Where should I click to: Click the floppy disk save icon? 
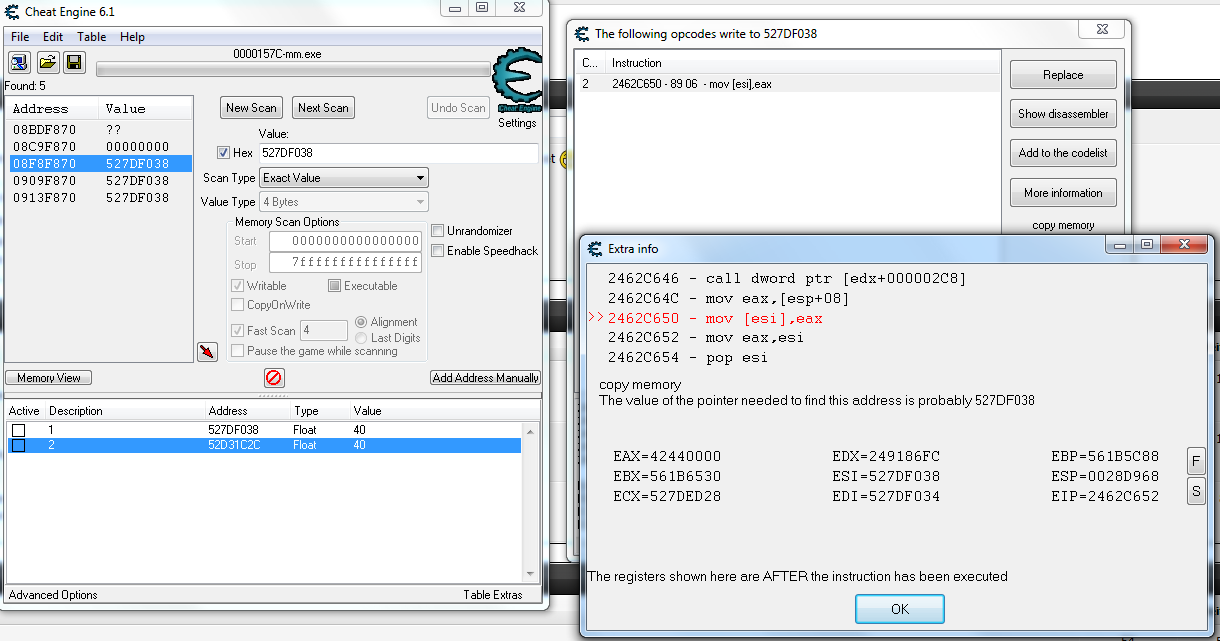click(74, 63)
